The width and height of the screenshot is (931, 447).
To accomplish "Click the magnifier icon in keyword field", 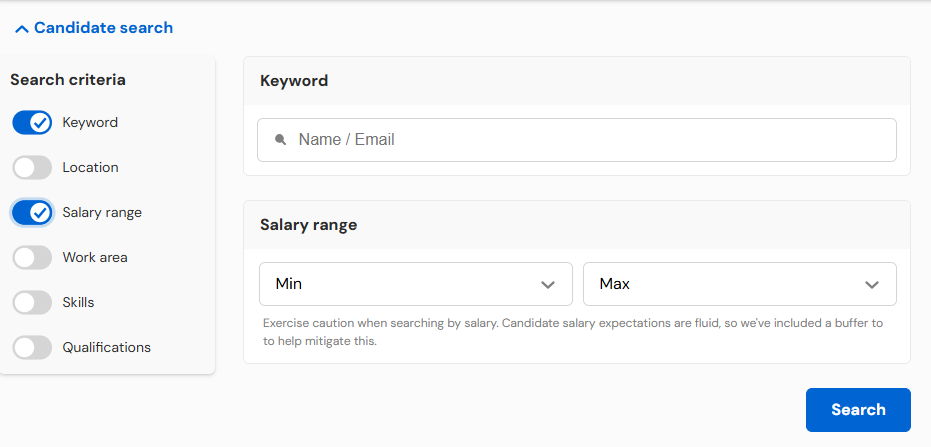I will coord(281,140).
